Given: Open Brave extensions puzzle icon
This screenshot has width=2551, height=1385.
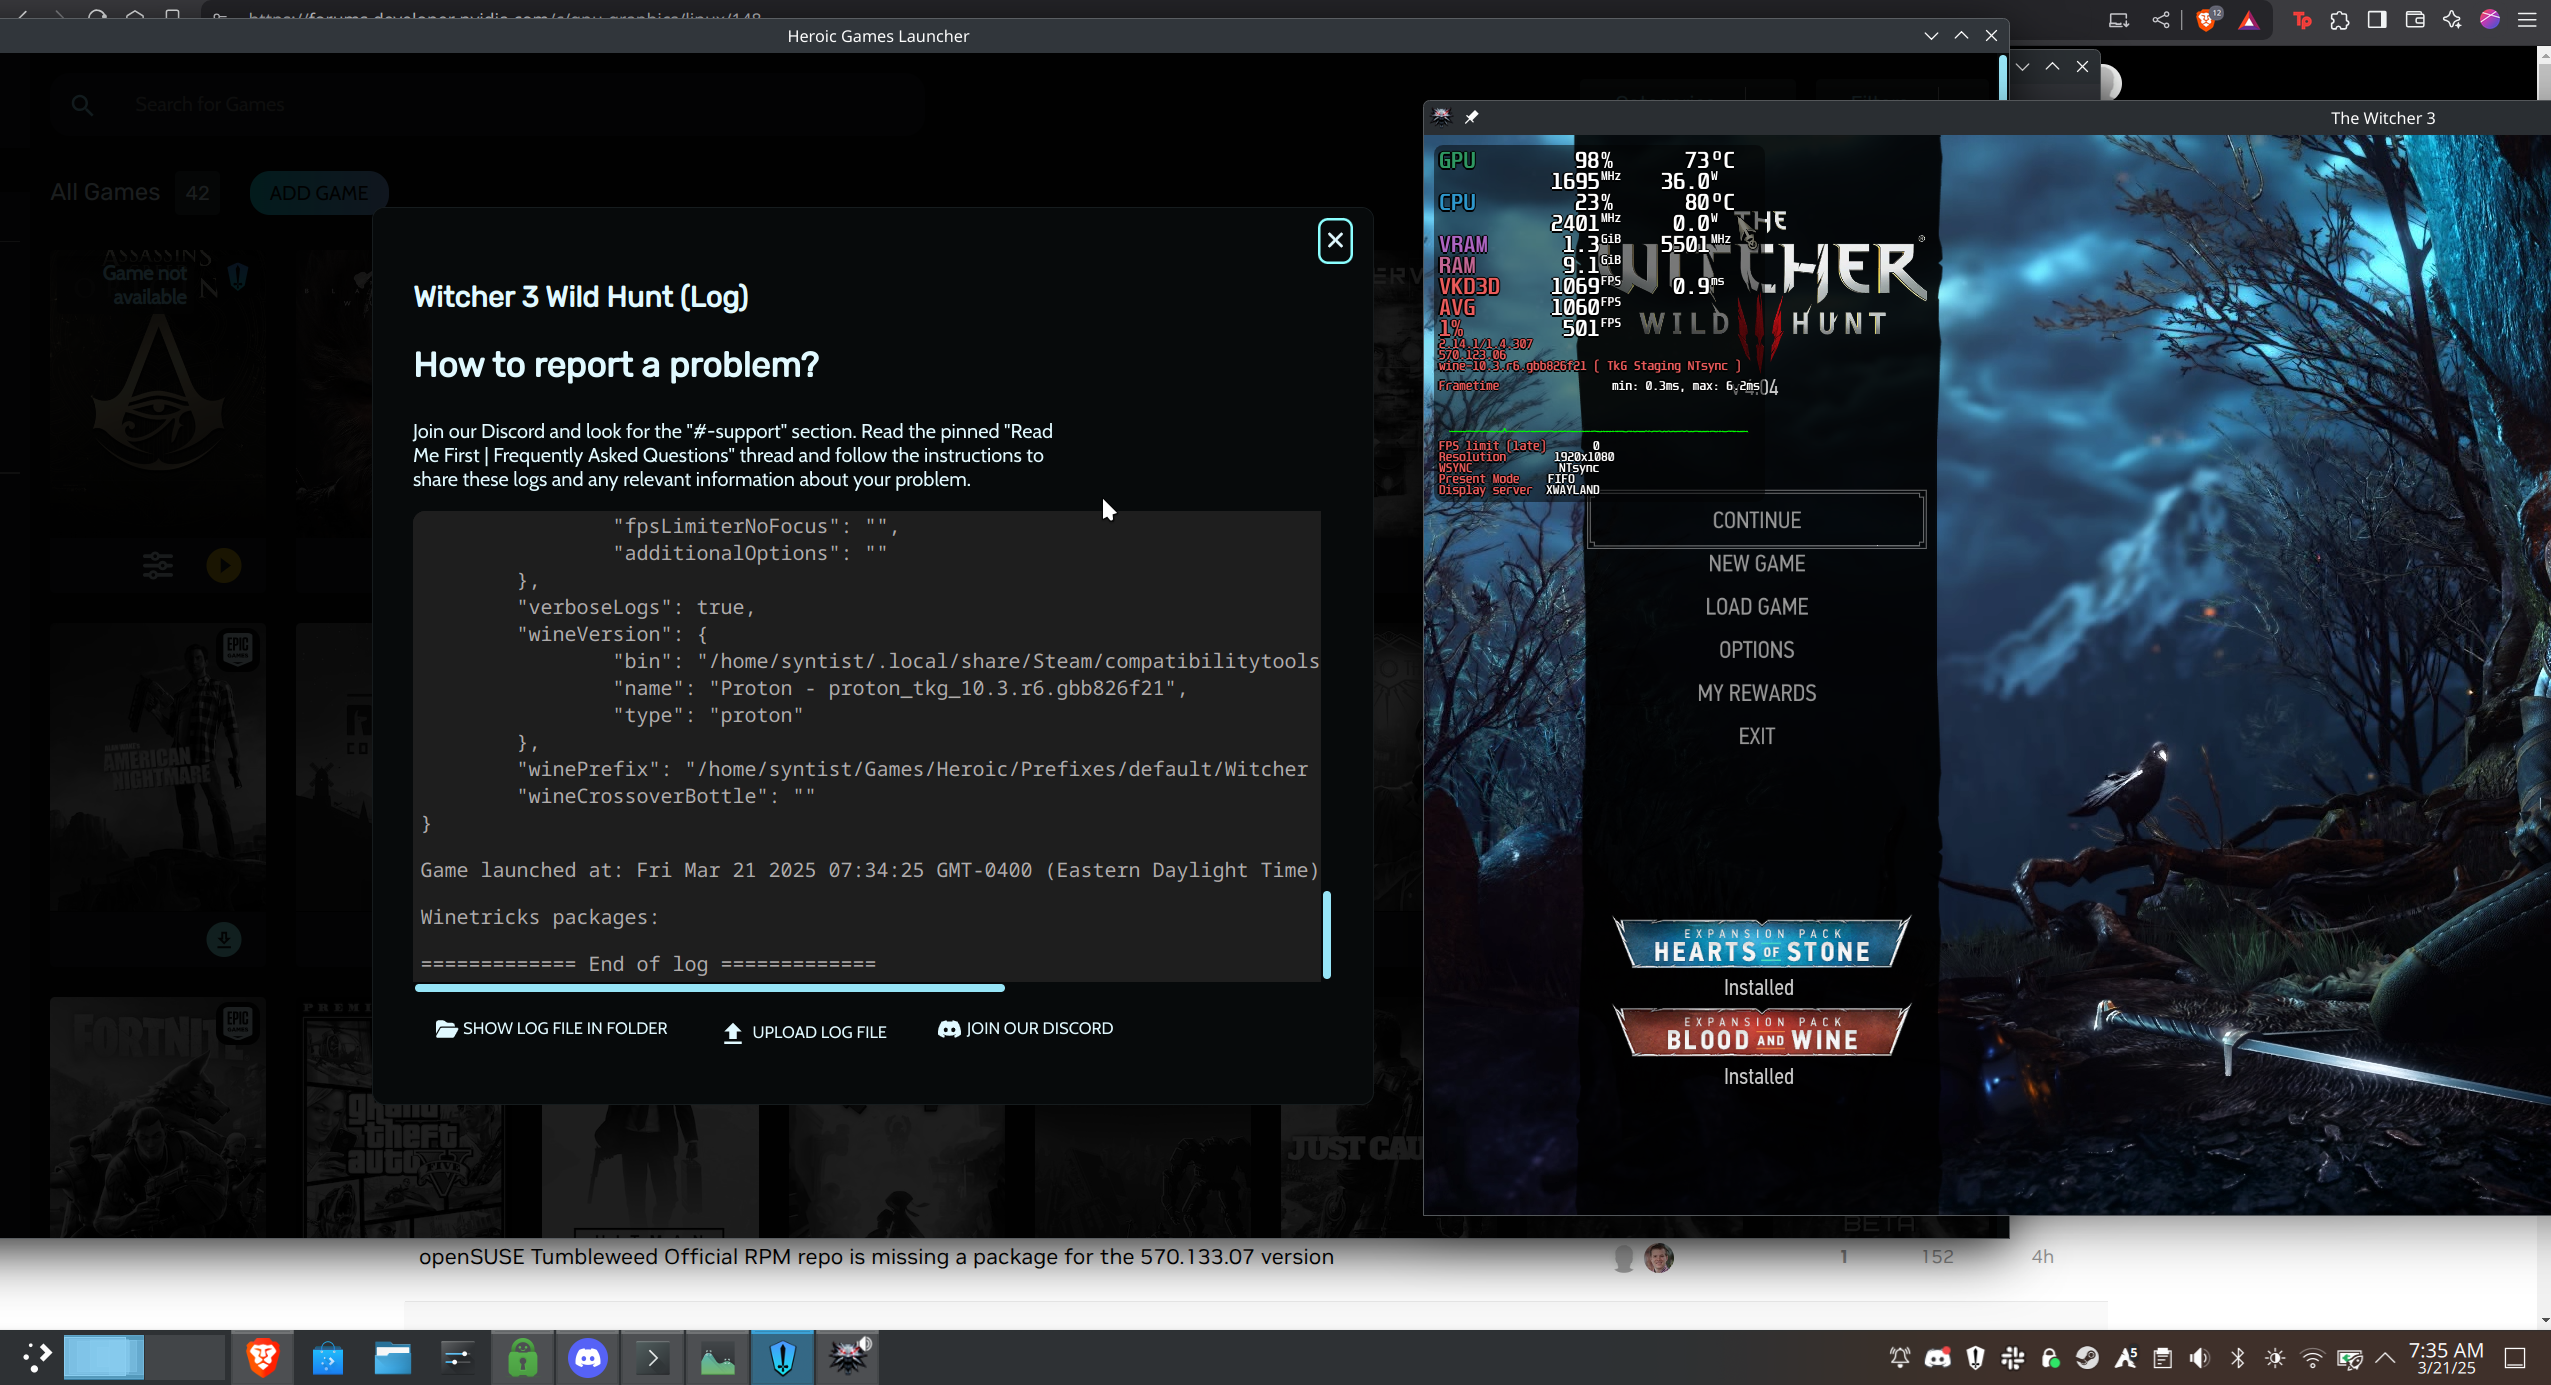Looking at the screenshot, I should (2339, 20).
